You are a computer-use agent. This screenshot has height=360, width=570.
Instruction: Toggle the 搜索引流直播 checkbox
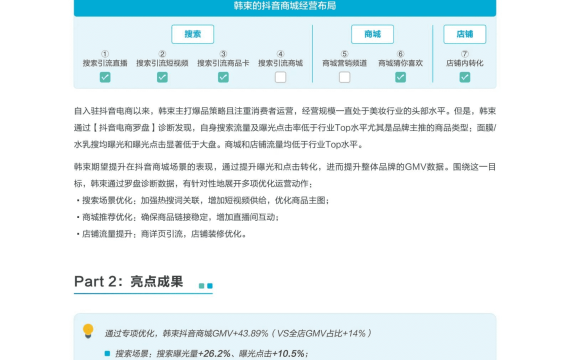pos(105,77)
